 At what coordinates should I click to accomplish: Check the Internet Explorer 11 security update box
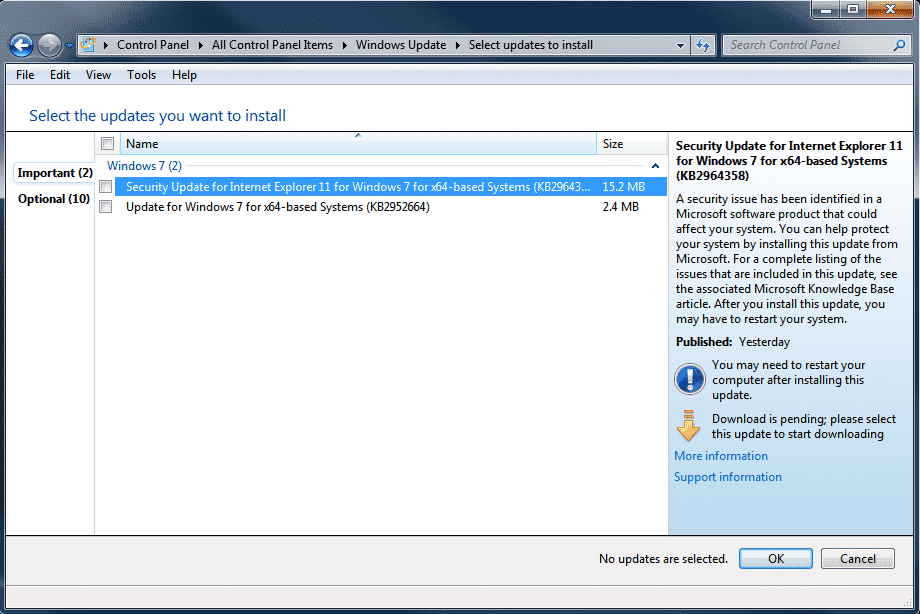106,187
